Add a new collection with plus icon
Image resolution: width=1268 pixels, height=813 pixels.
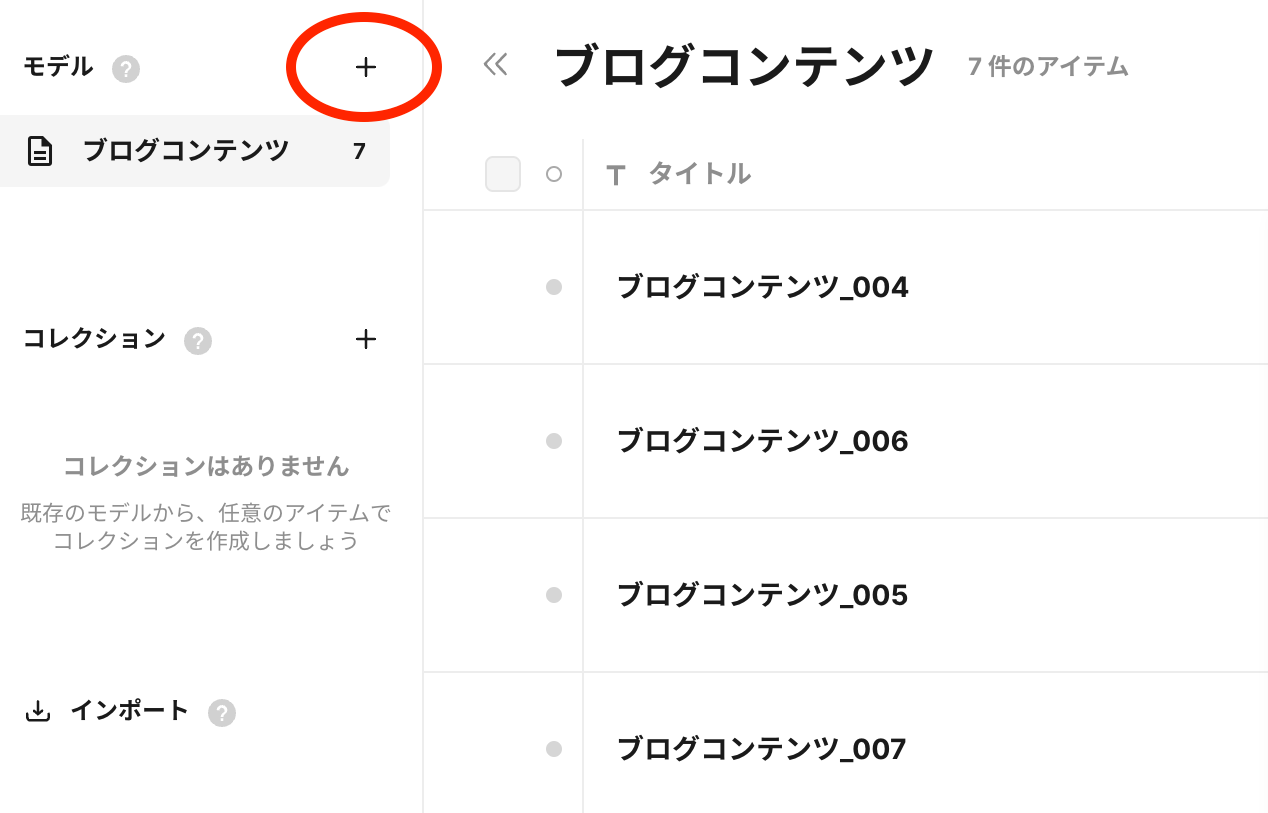pos(366,339)
